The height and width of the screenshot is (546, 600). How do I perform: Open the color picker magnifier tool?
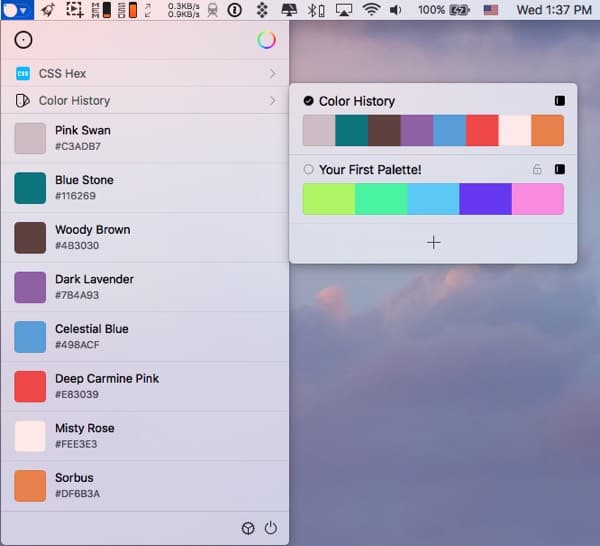click(x=23, y=40)
